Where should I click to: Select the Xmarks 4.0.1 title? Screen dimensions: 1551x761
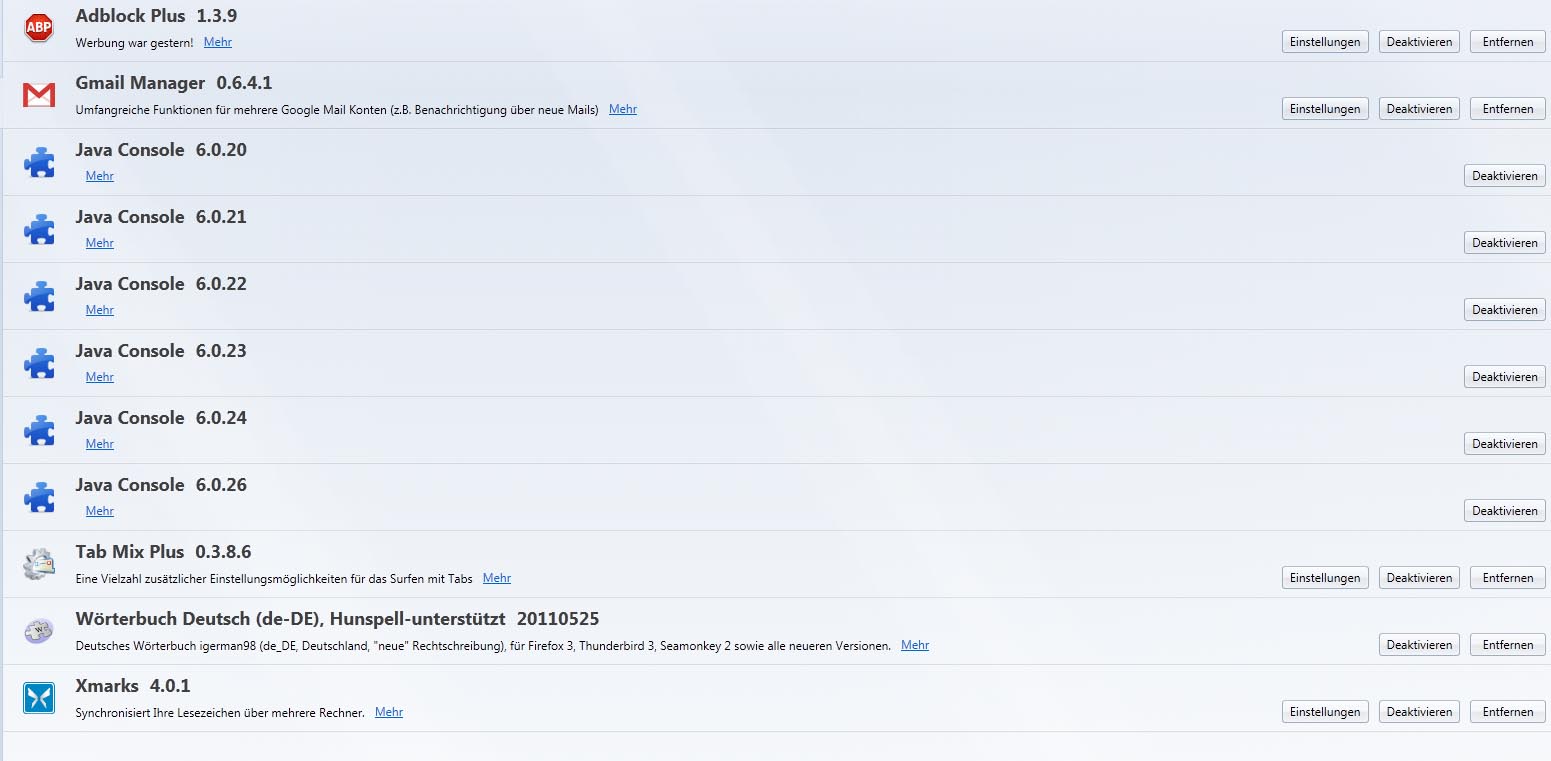click(x=133, y=686)
